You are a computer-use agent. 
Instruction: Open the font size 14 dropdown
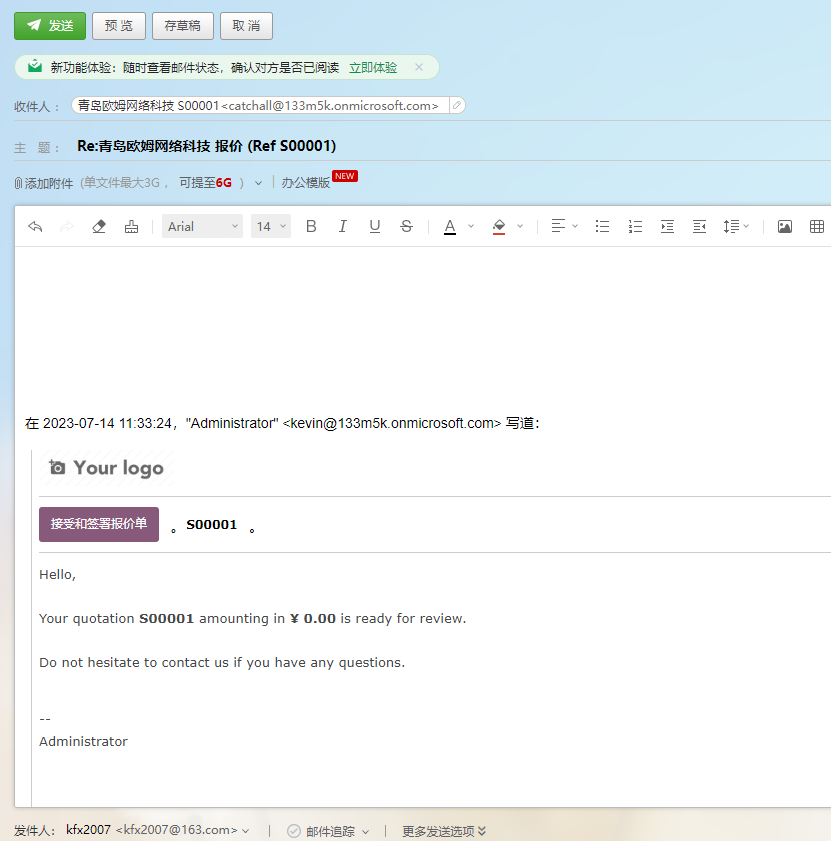(x=270, y=226)
